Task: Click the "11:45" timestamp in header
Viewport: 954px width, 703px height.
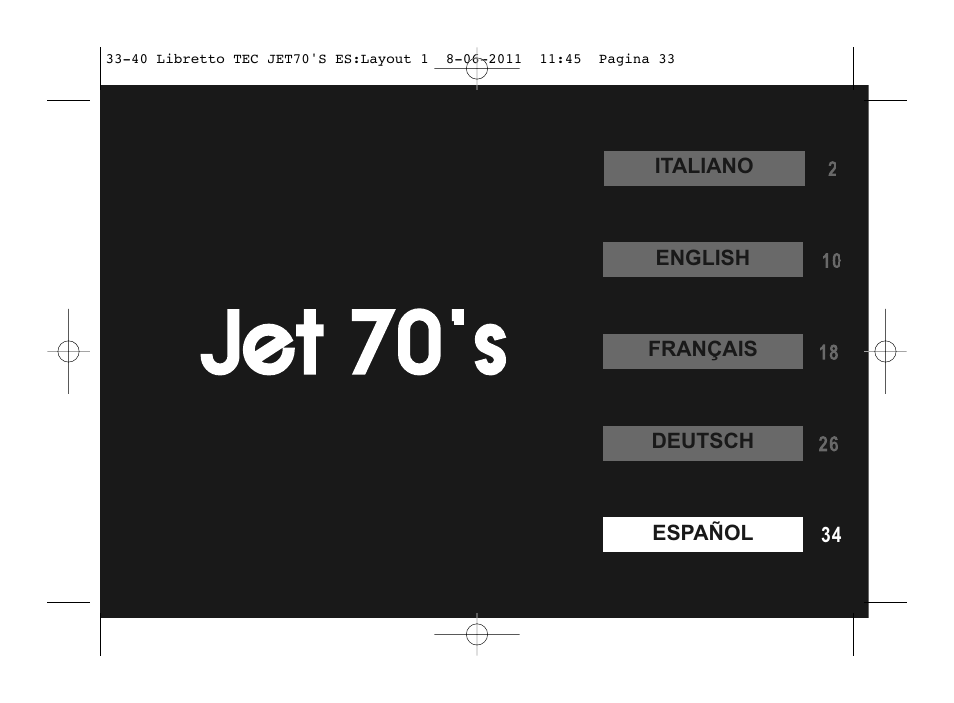Action: [560, 59]
